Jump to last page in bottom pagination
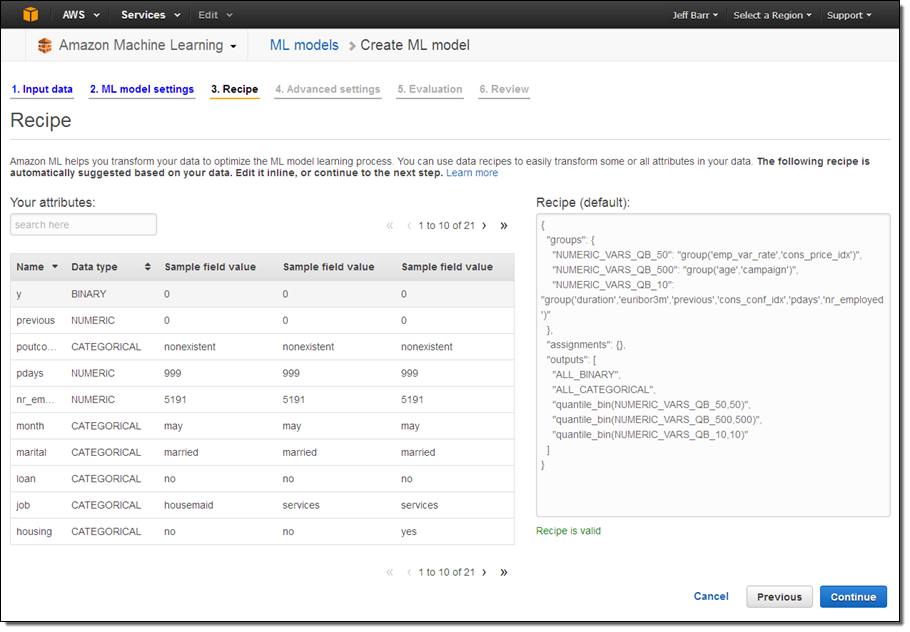Screen dimensions: 910x632 [503, 572]
